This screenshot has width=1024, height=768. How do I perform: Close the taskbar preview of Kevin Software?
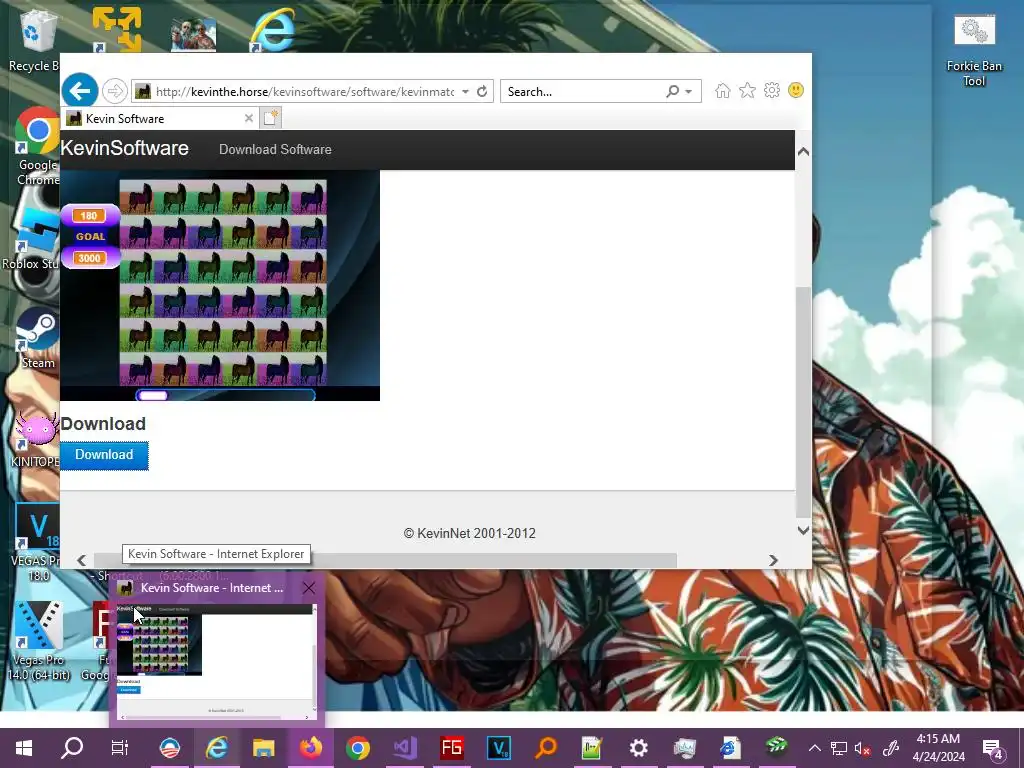click(309, 588)
